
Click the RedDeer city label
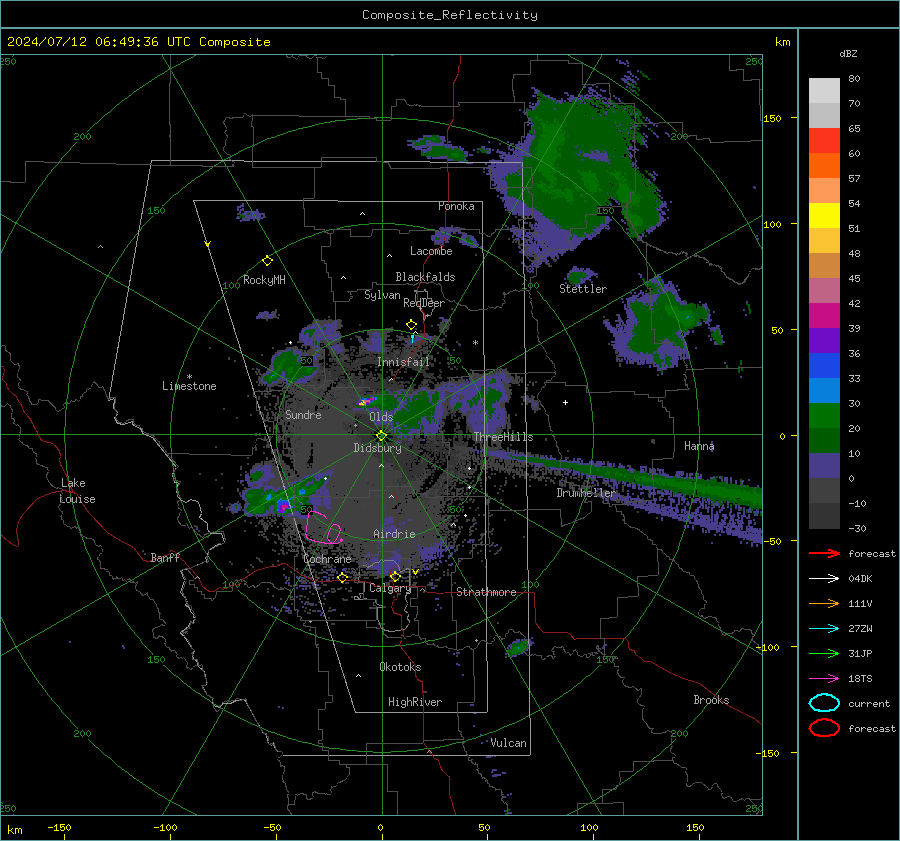[x=424, y=303]
